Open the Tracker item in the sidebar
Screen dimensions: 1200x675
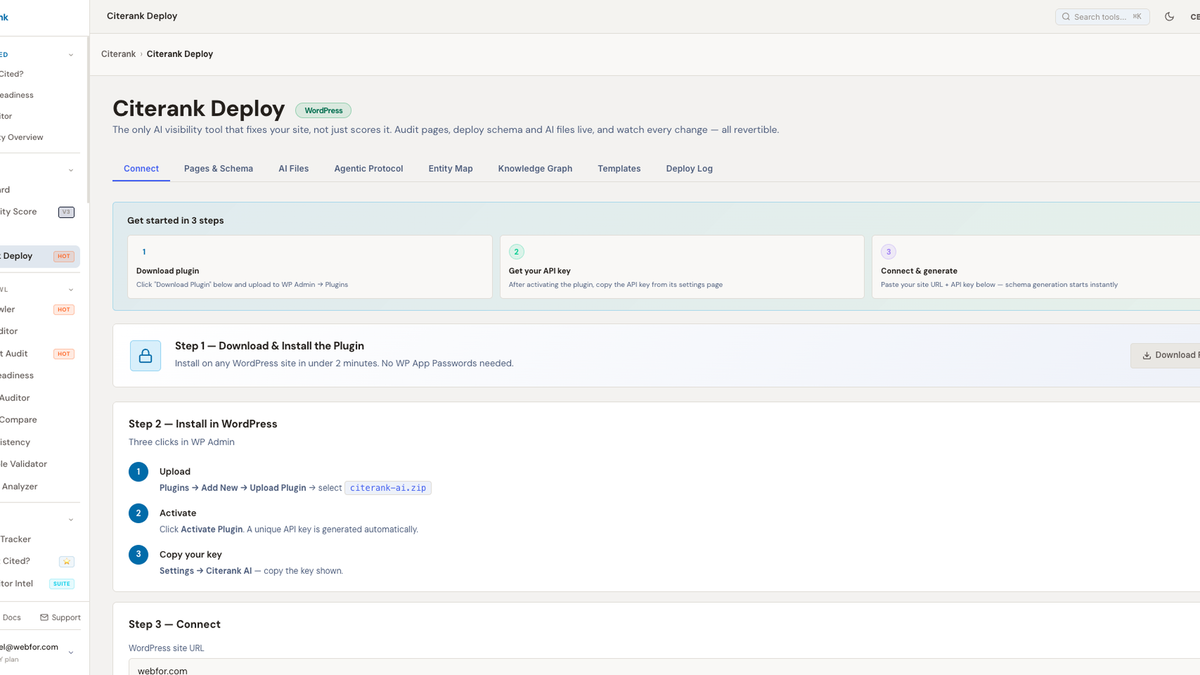(40, 539)
